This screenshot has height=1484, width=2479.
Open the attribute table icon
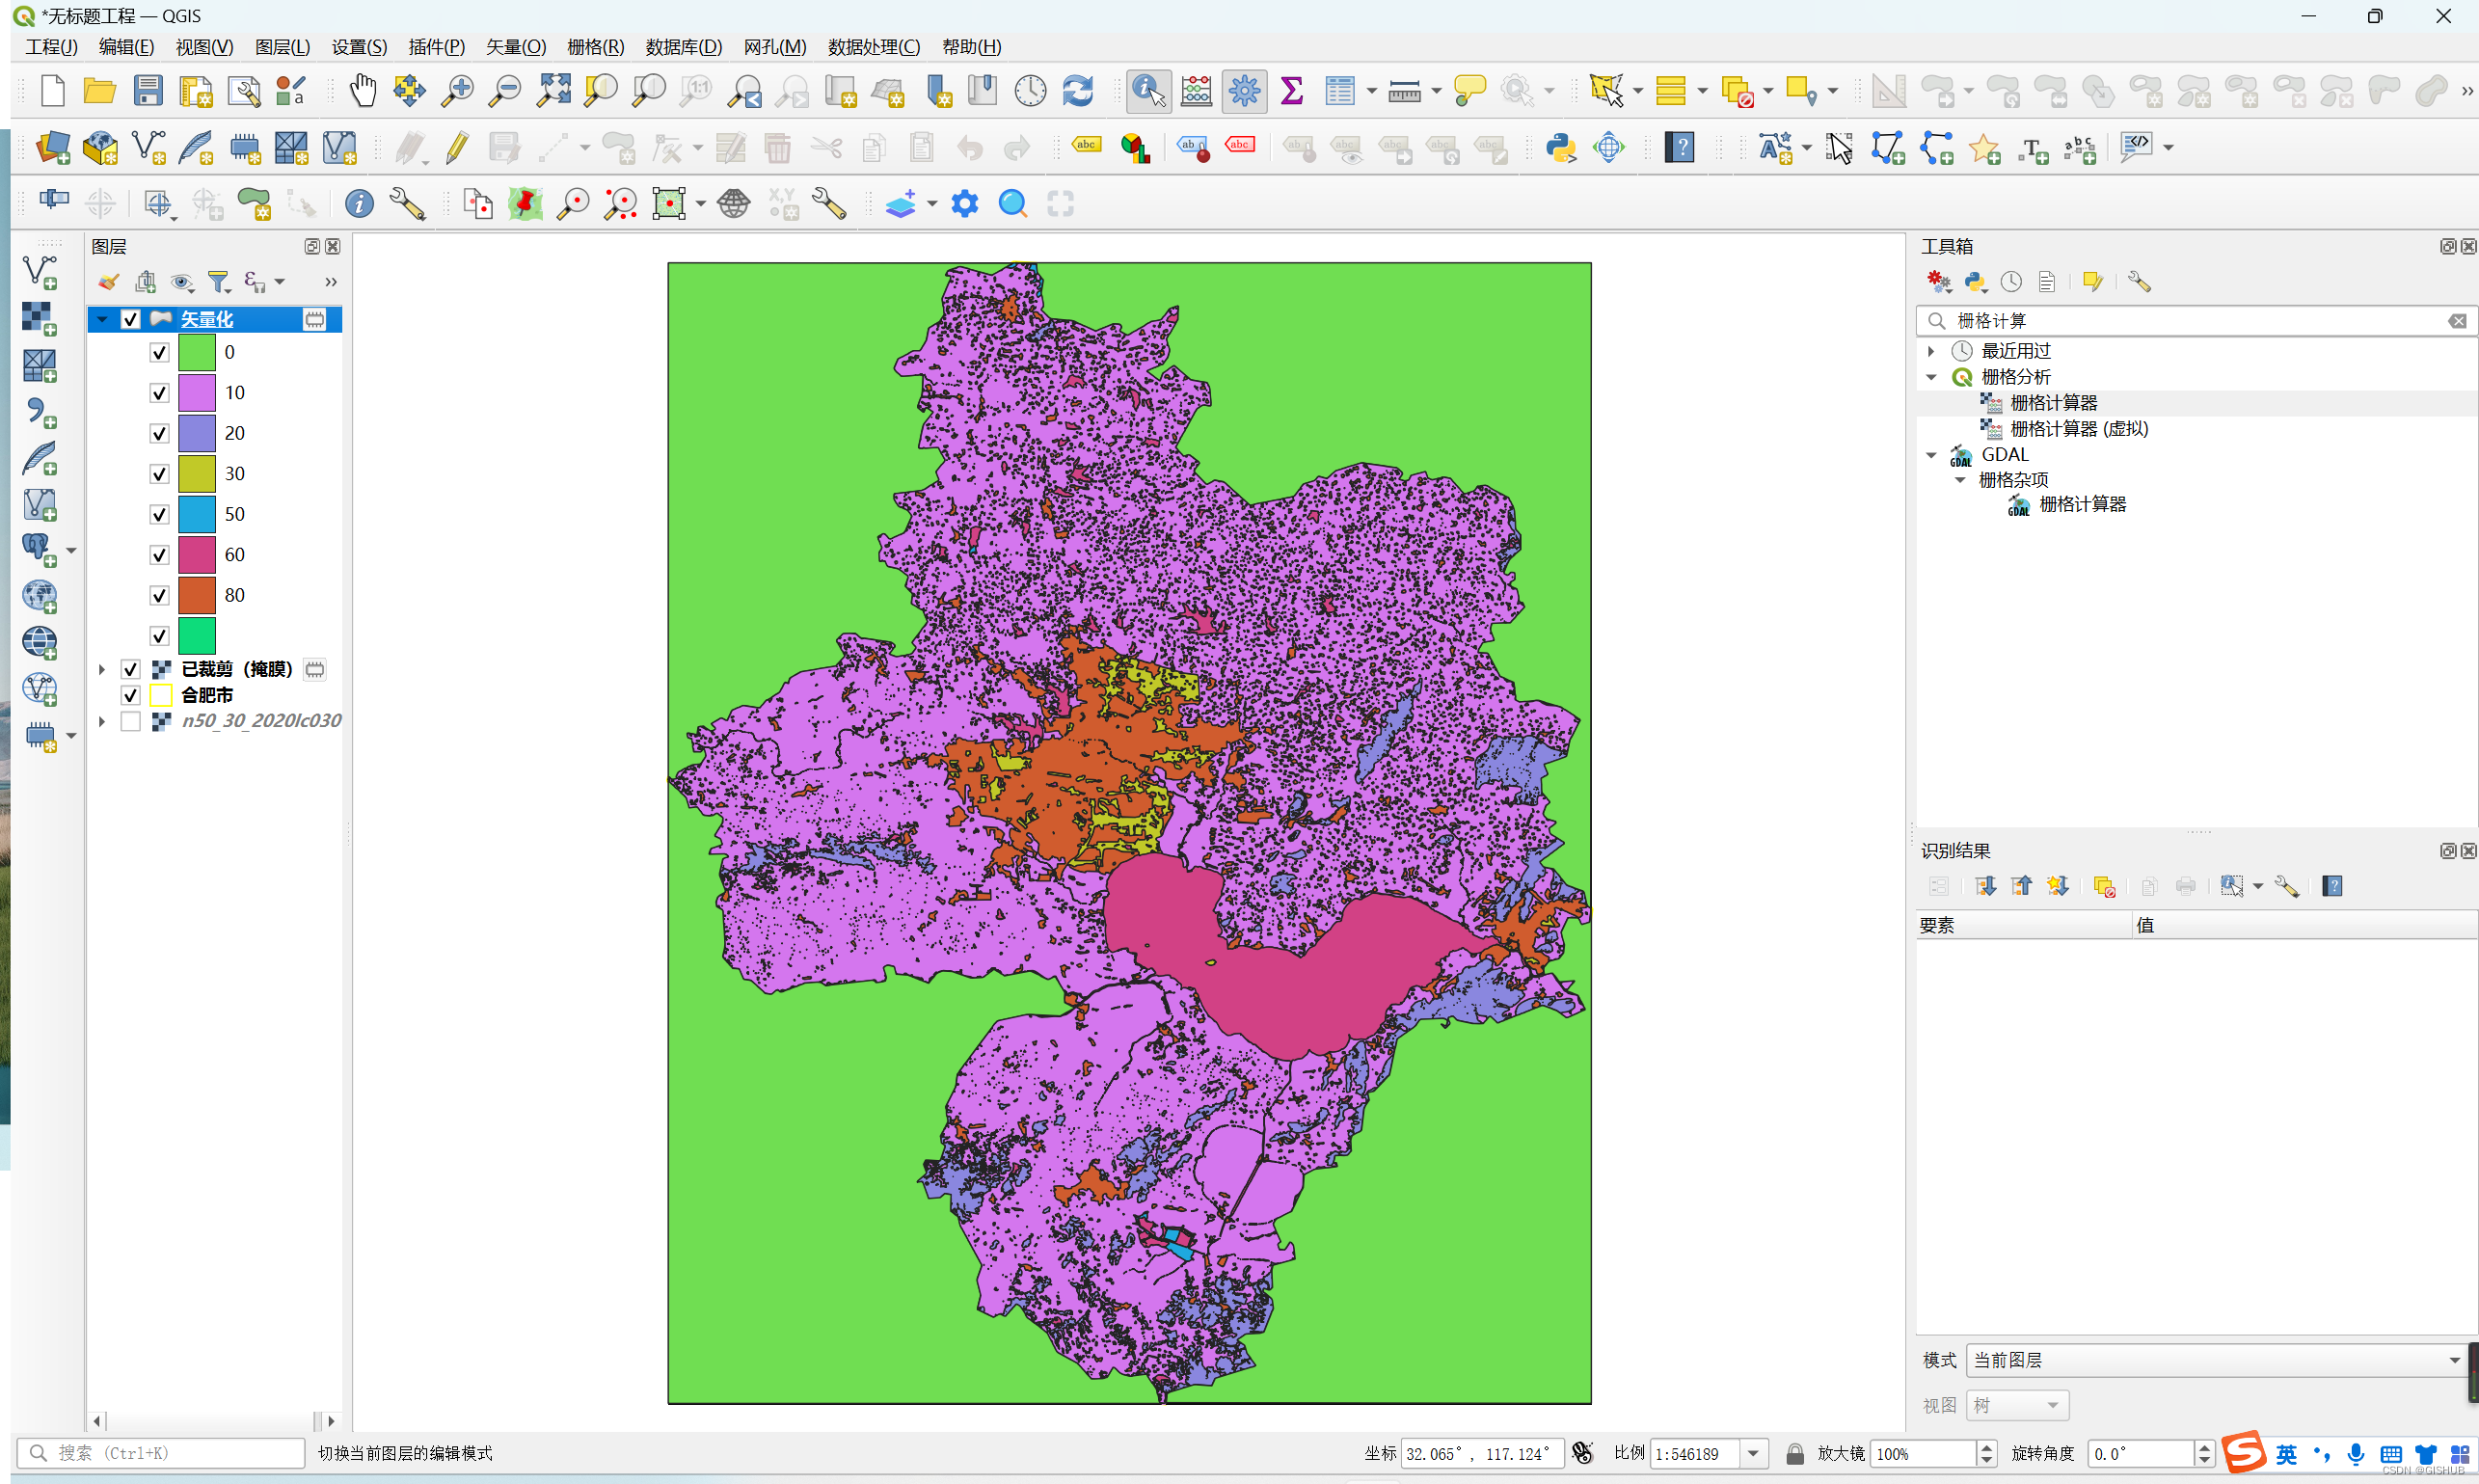pyautogui.click(x=1338, y=91)
